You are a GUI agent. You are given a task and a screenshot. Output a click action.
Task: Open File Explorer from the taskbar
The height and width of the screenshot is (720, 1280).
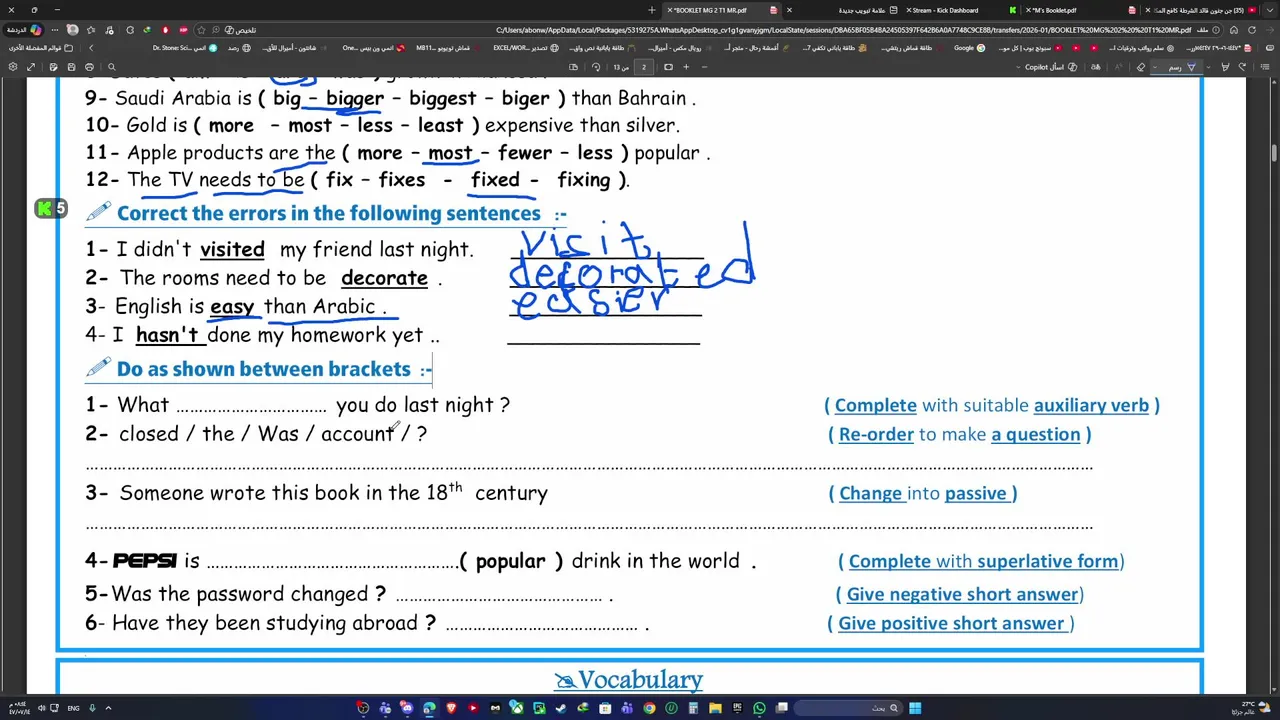715,708
